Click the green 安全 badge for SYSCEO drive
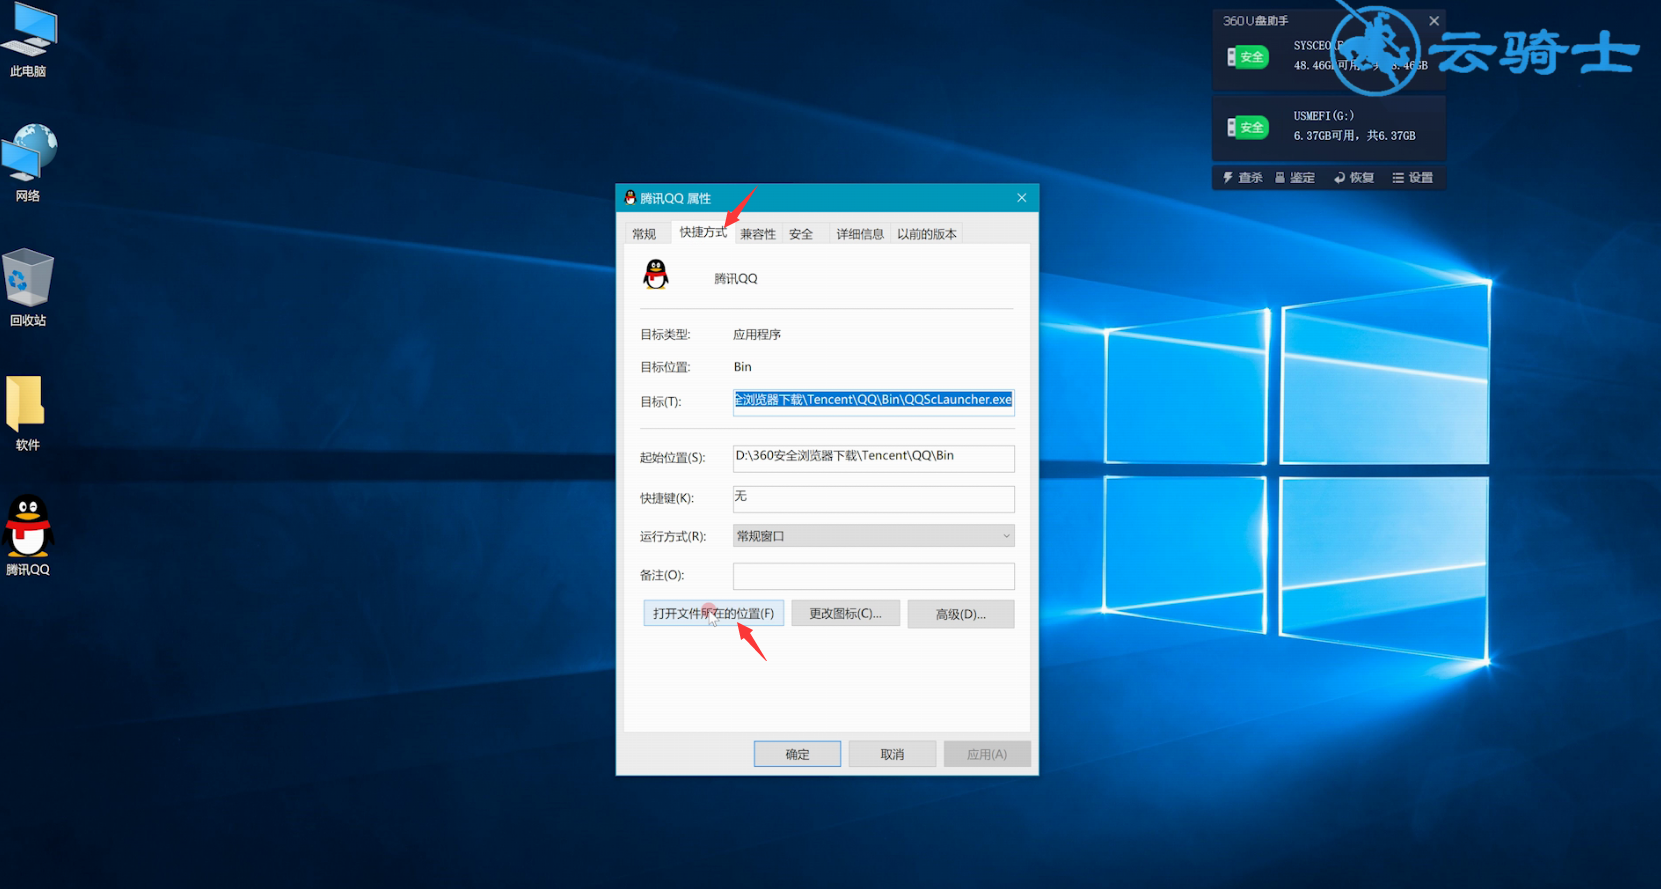 pyautogui.click(x=1248, y=57)
